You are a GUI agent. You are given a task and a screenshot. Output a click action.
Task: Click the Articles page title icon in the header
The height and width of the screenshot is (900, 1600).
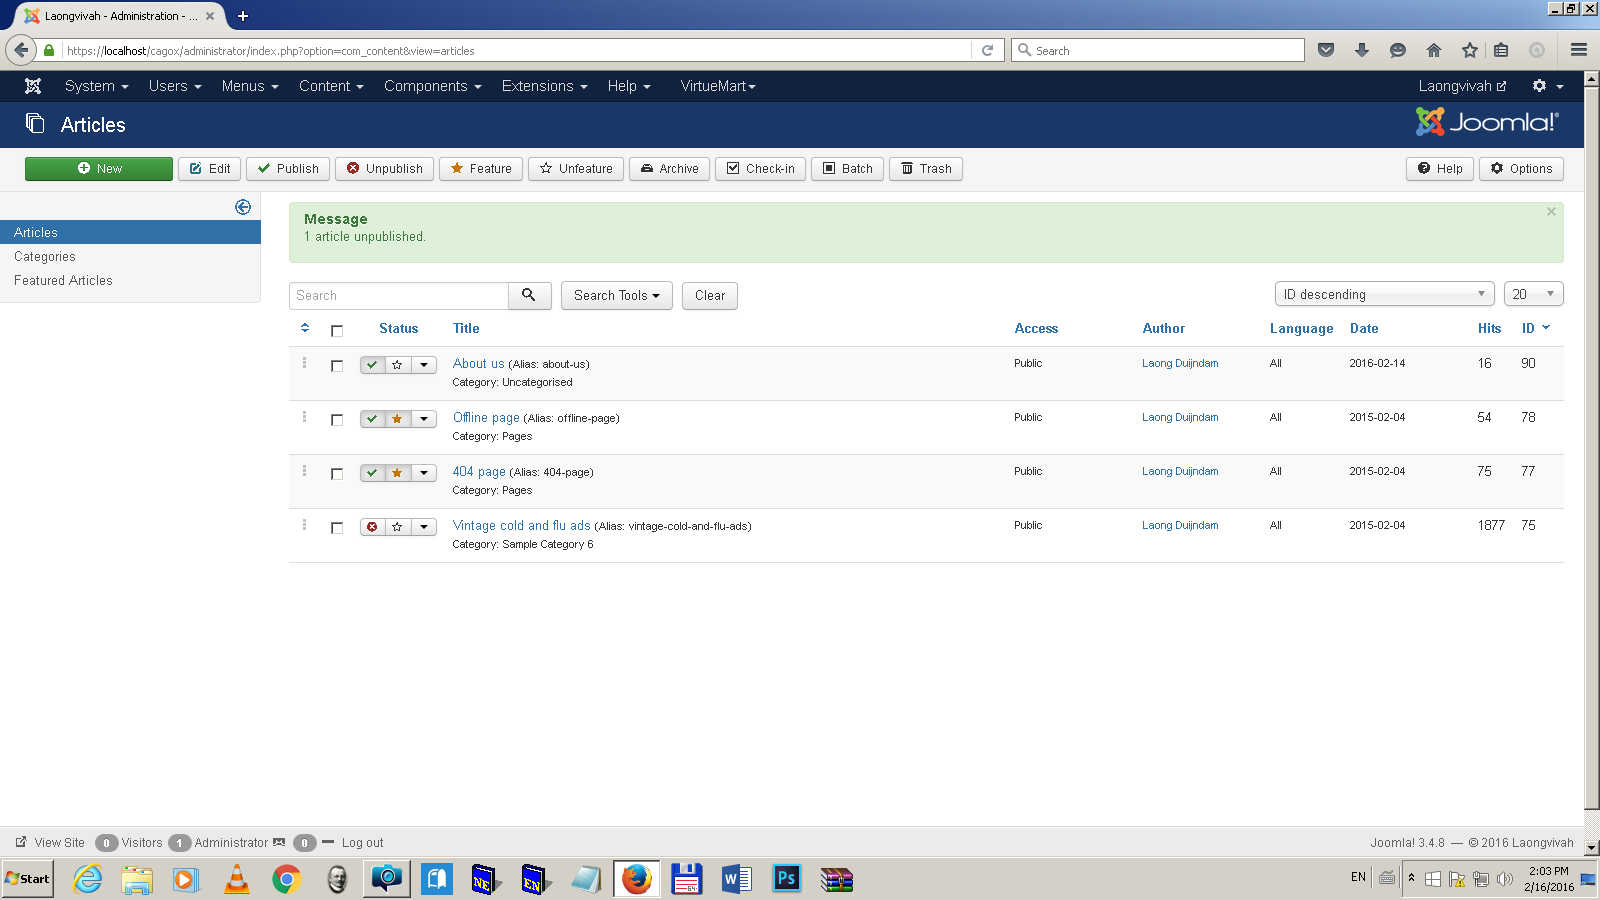[x=35, y=123]
